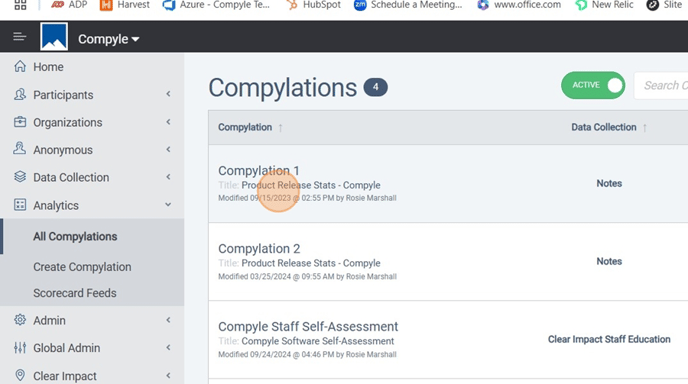Select the Create Compylation menu item
688x384 pixels.
(x=82, y=267)
